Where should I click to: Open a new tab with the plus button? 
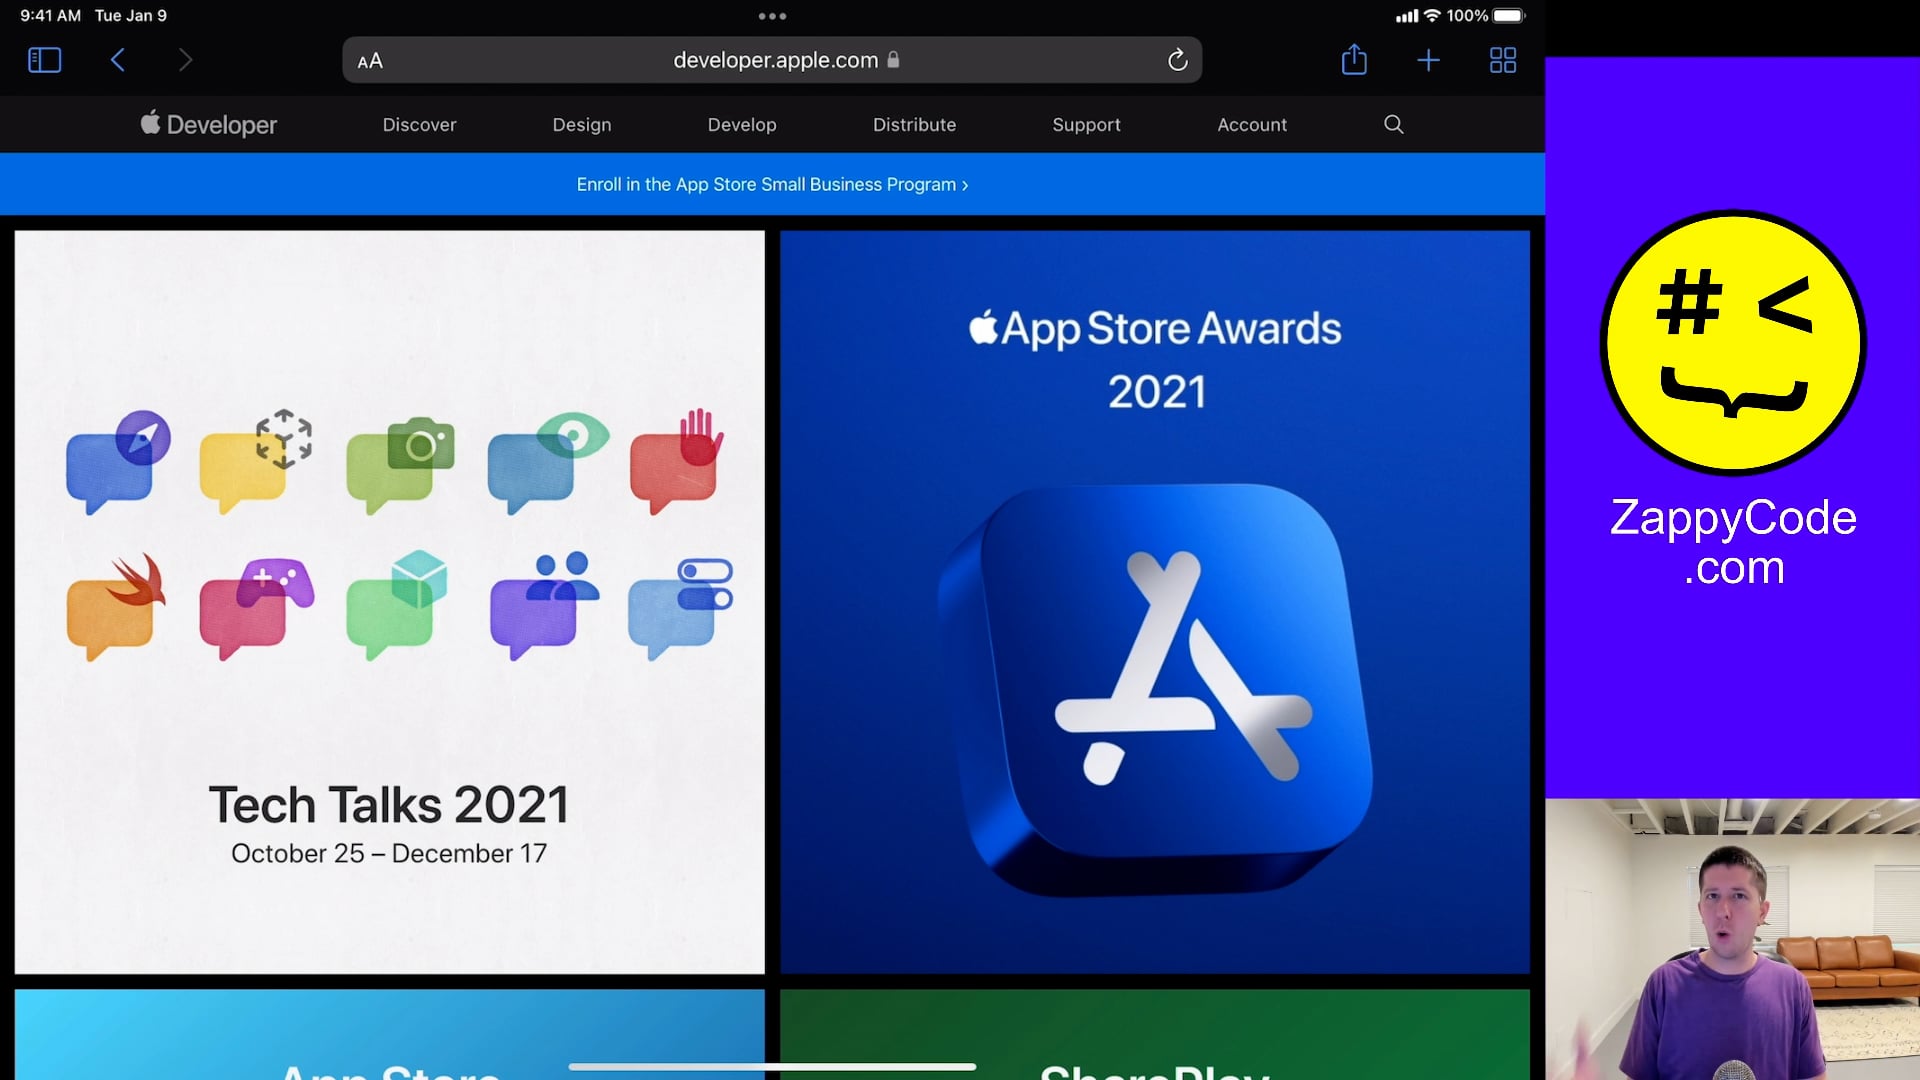click(1428, 61)
